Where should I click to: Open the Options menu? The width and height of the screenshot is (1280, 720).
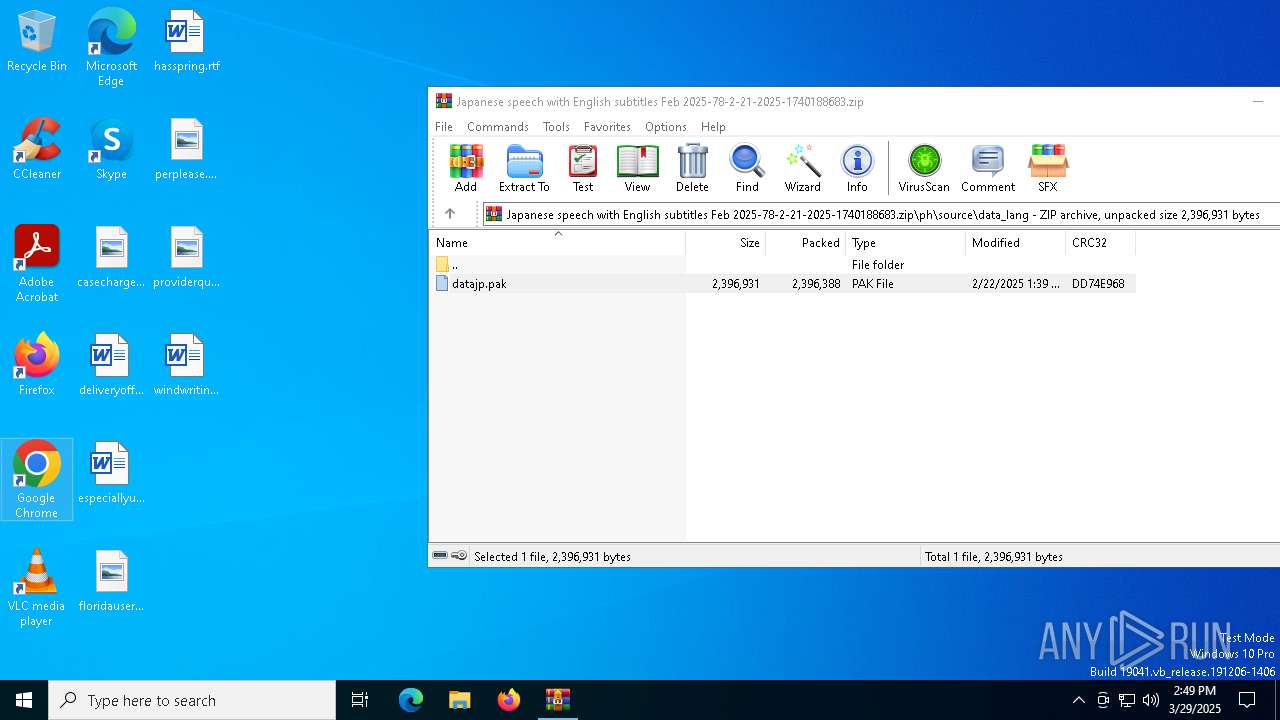(666, 127)
